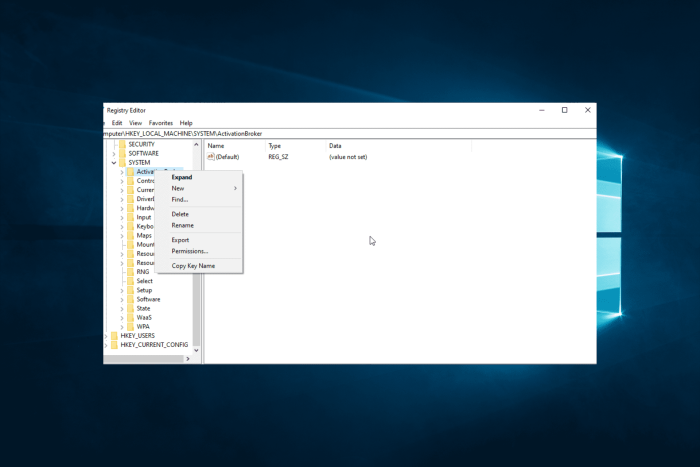Click the HKEY_CURRENT_CONFIG folder icon

tap(114, 345)
